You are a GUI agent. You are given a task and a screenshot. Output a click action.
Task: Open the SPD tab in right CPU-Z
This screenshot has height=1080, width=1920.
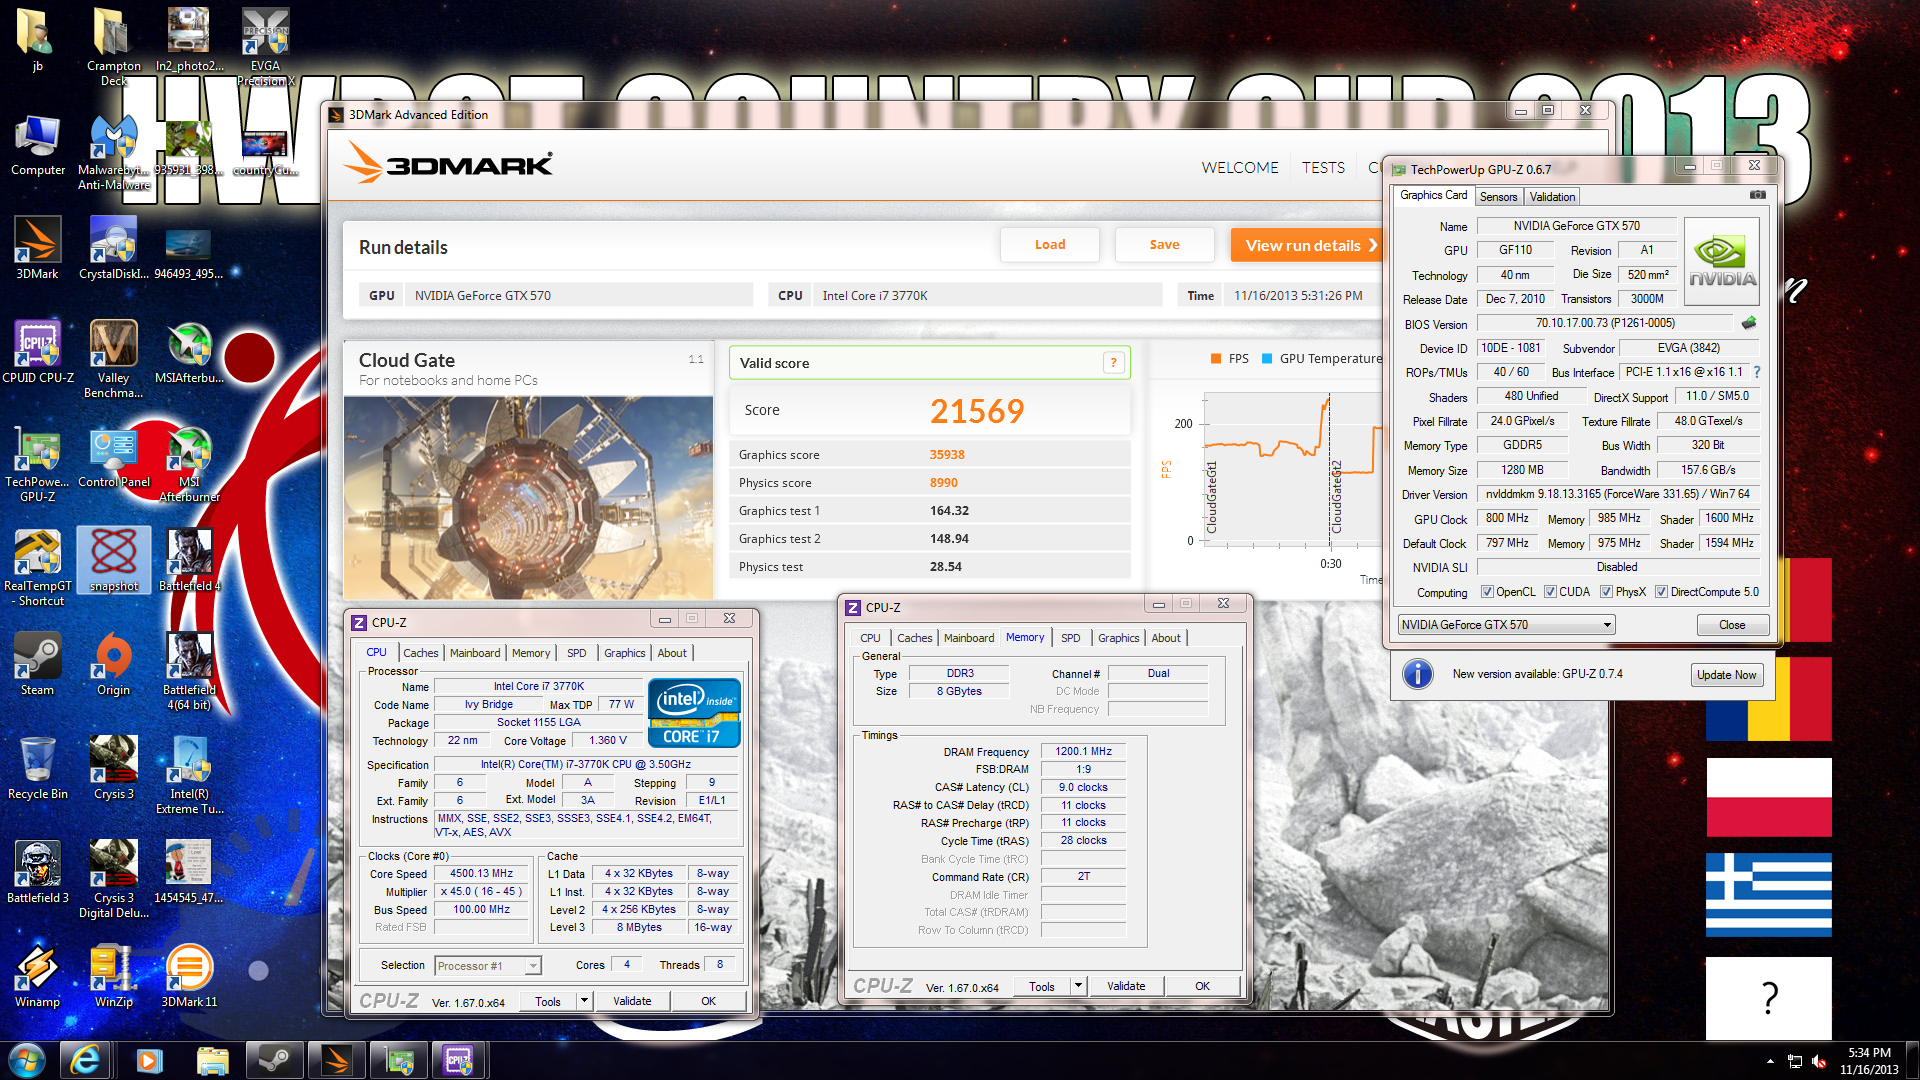(x=1071, y=638)
